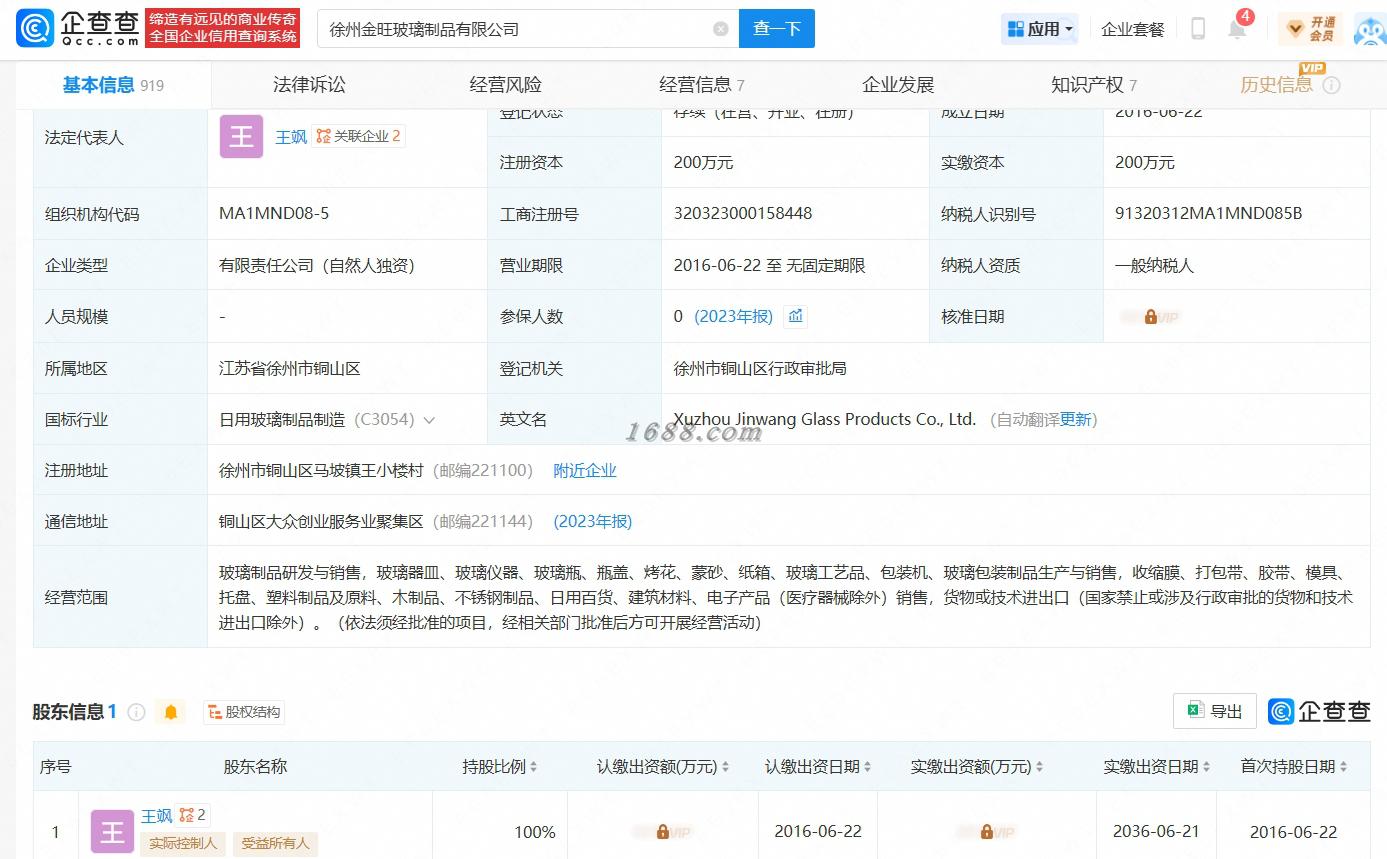Switch to the 法律诉讼 tab
Image resolution: width=1387 pixels, height=859 pixels.
coord(309,85)
